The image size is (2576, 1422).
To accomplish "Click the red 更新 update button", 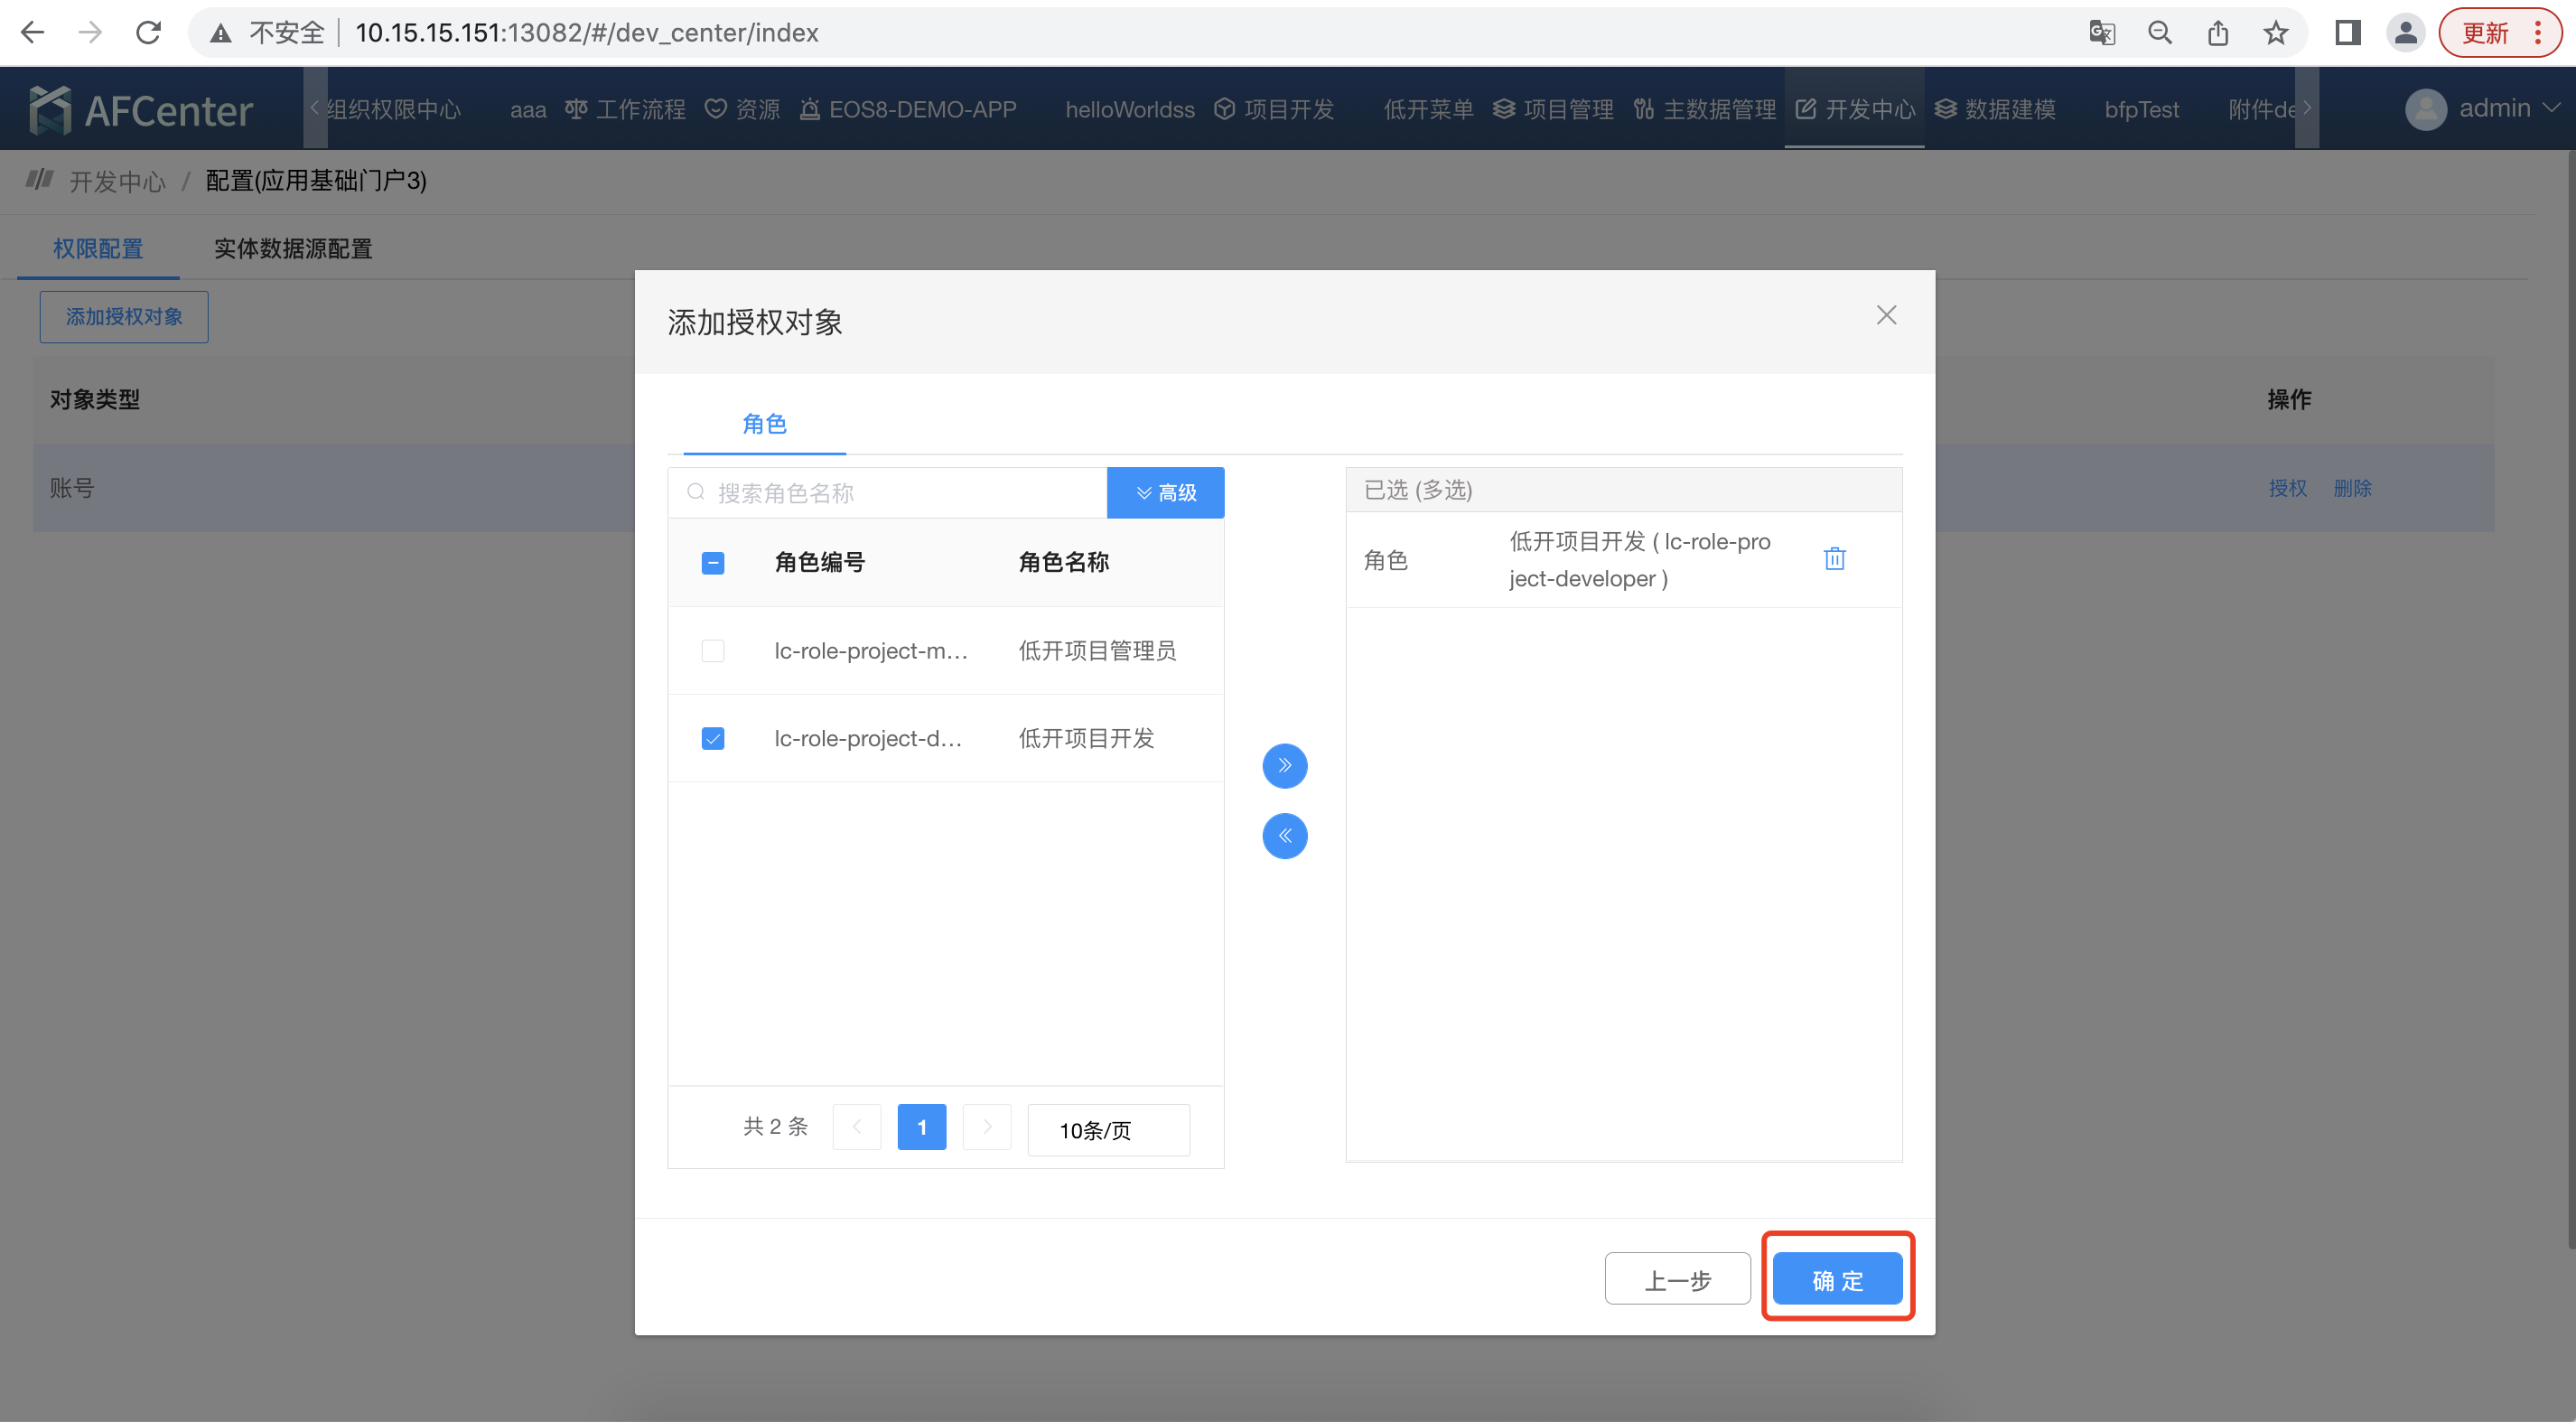I will coord(2499,33).
